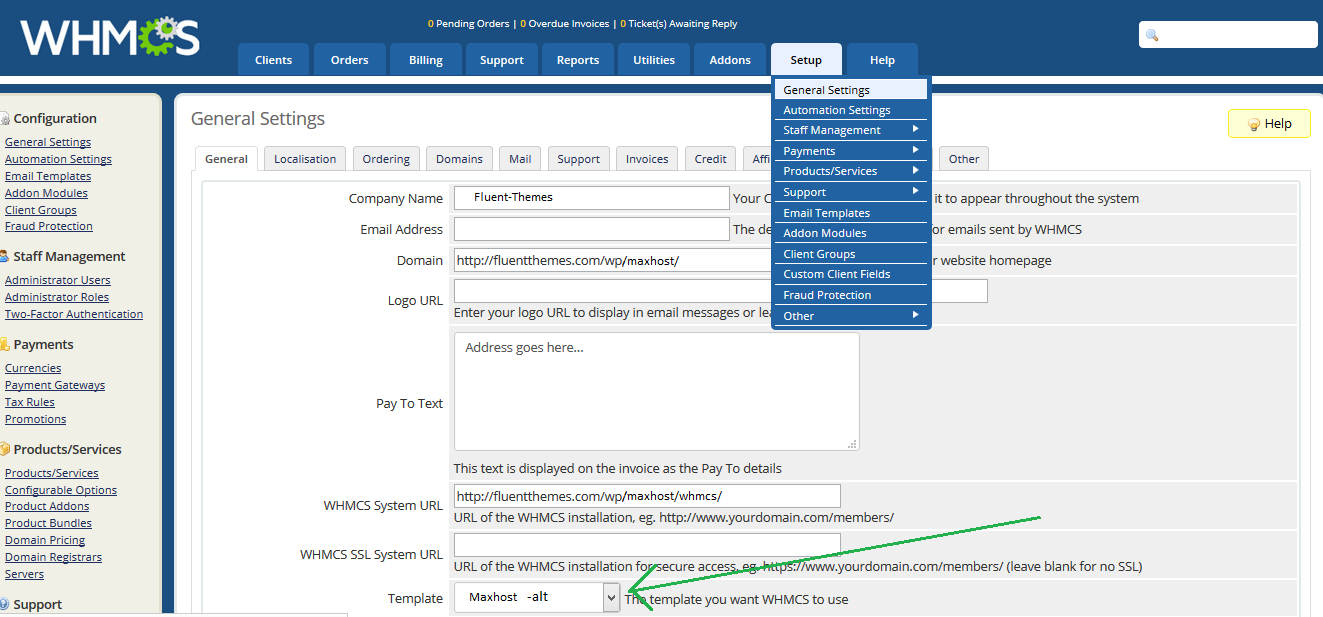Viewport: 1323px width, 617px height.
Task: Open the Orders top menu
Action: tap(349, 60)
